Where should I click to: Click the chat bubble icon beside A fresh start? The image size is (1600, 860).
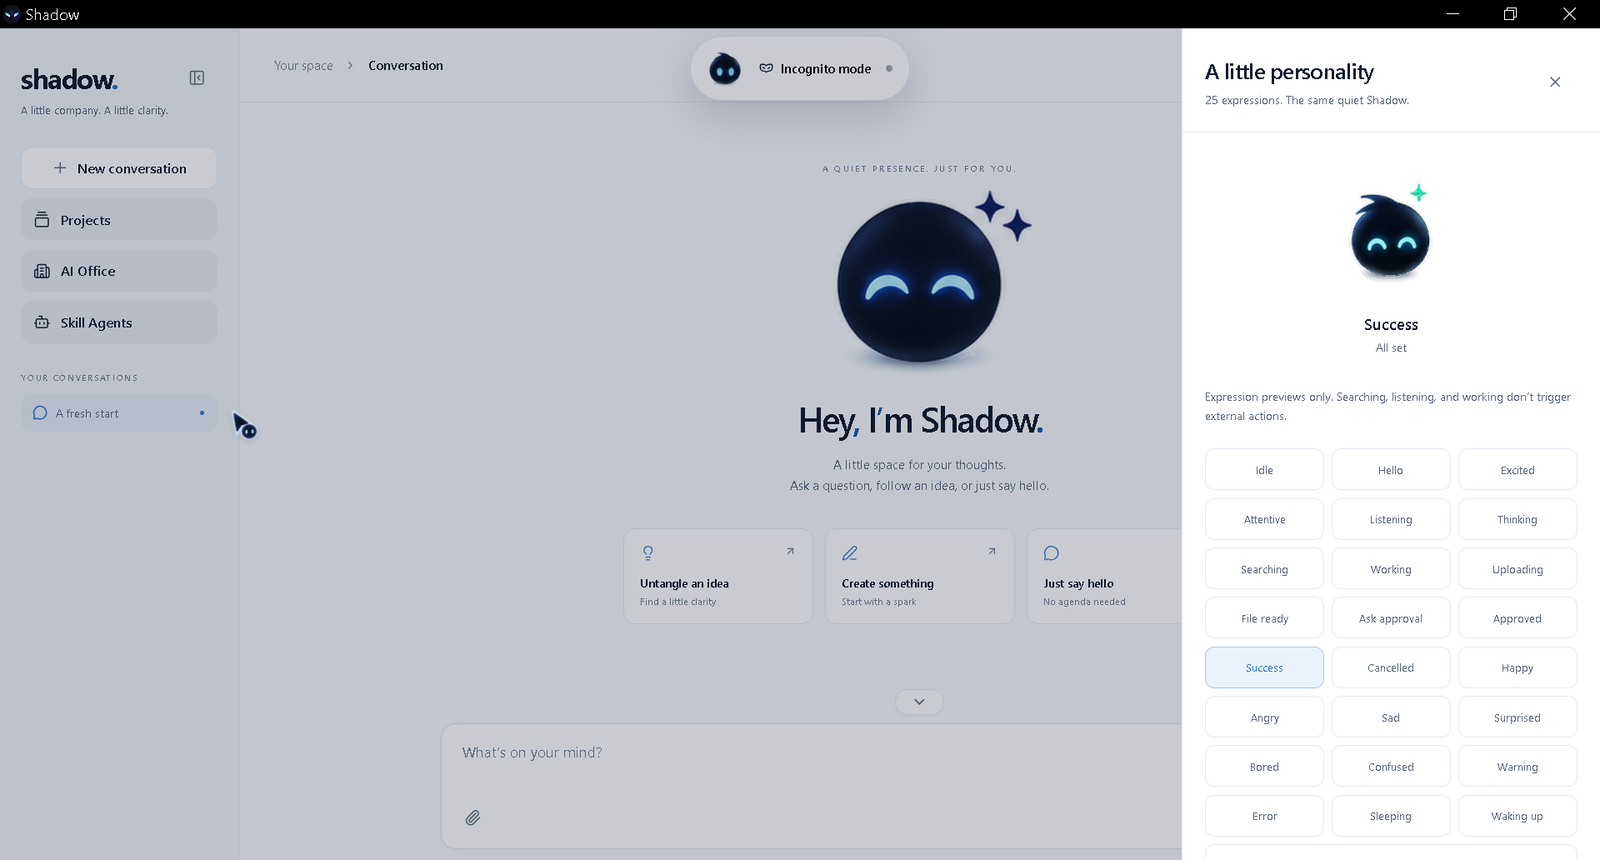[x=40, y=413]
